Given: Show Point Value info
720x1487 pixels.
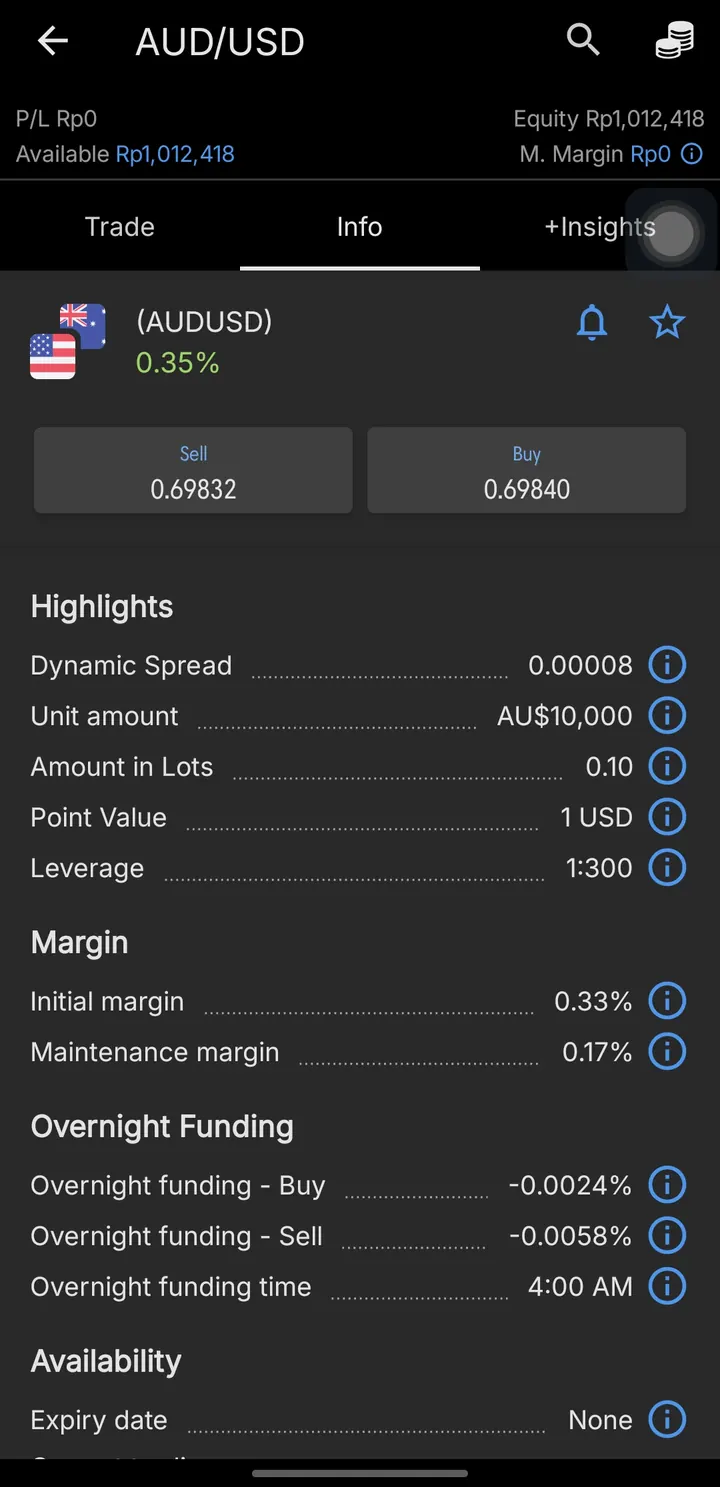Looking at the screenshot, I should 667,817.
